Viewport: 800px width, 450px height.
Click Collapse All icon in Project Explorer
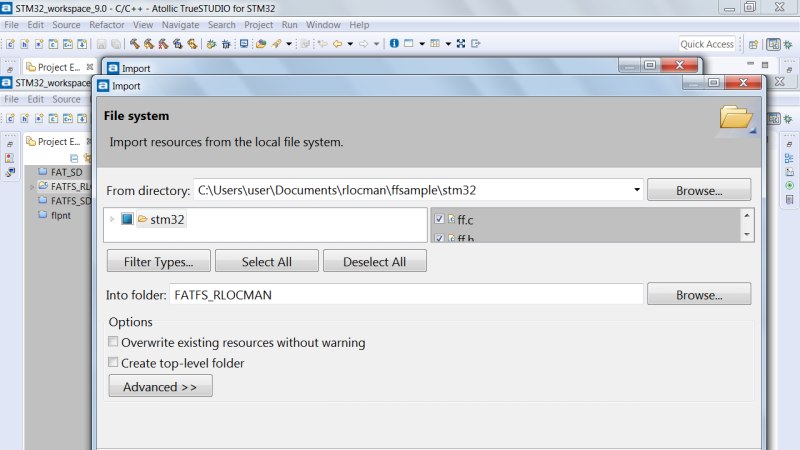coord(74,158)
